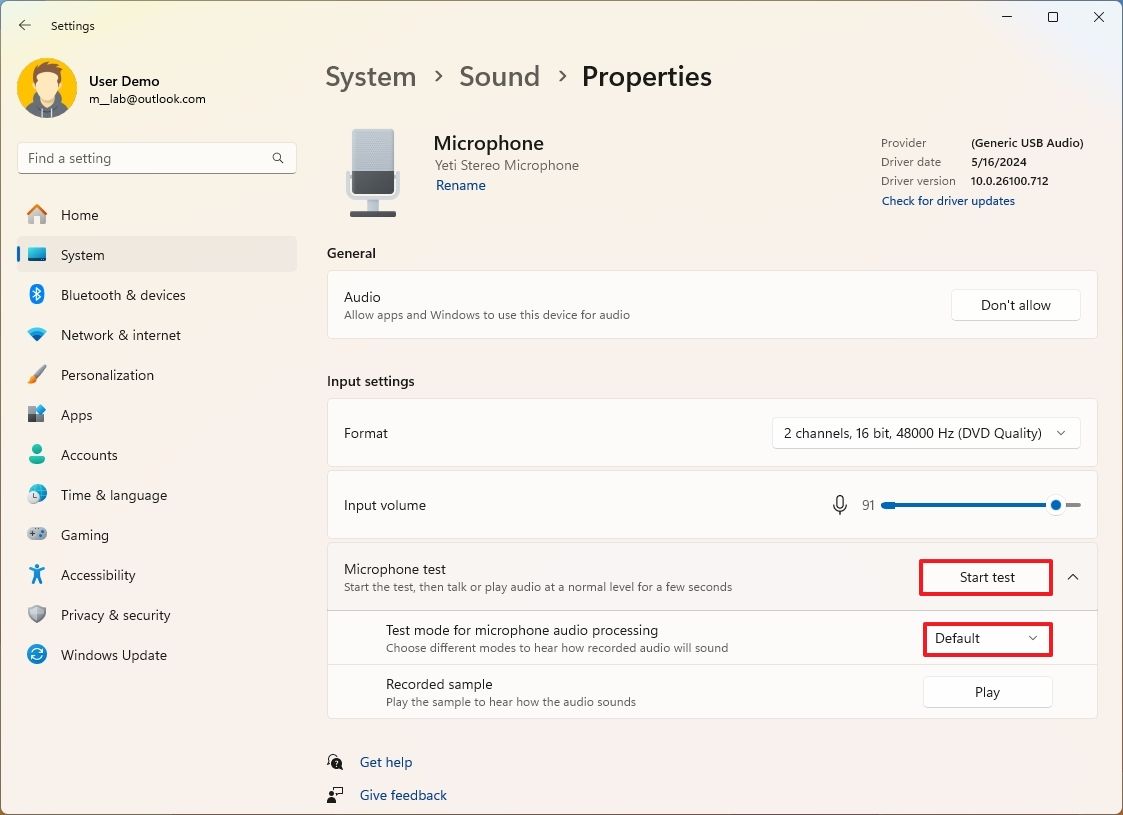
Task: Click the Find a setting search box
Action: tap(156, 158)
